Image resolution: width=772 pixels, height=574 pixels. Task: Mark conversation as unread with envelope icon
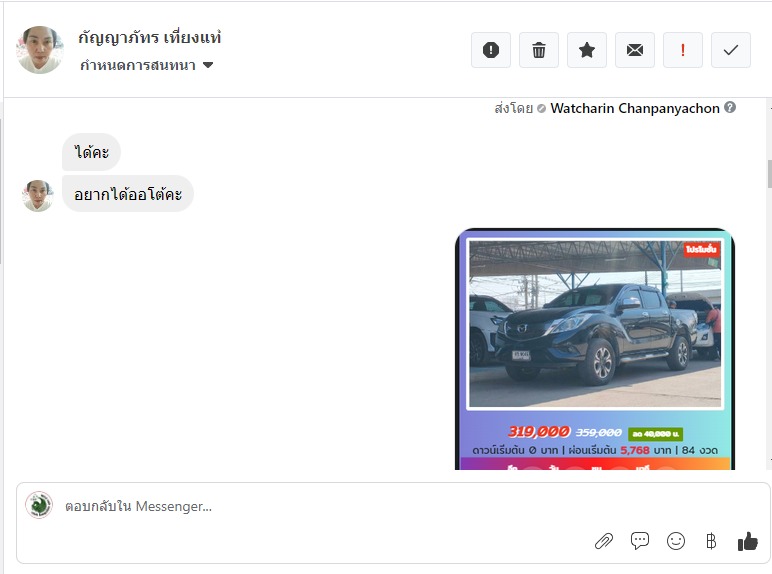point(635,50)
